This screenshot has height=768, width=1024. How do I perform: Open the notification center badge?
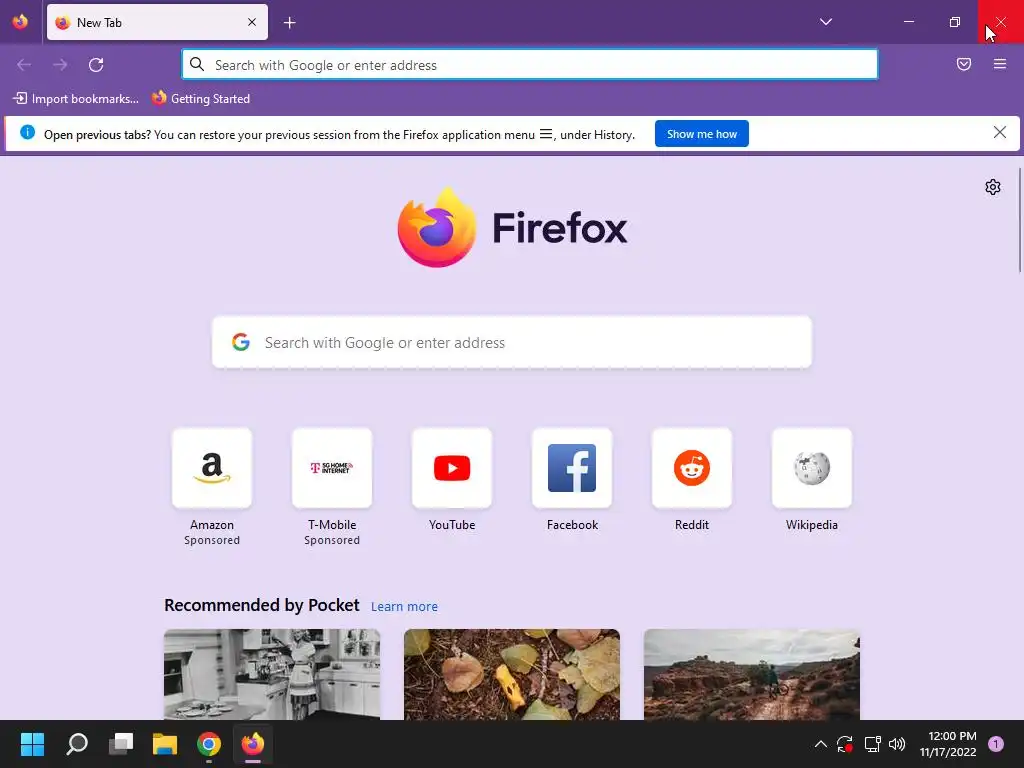coord(996,744)
